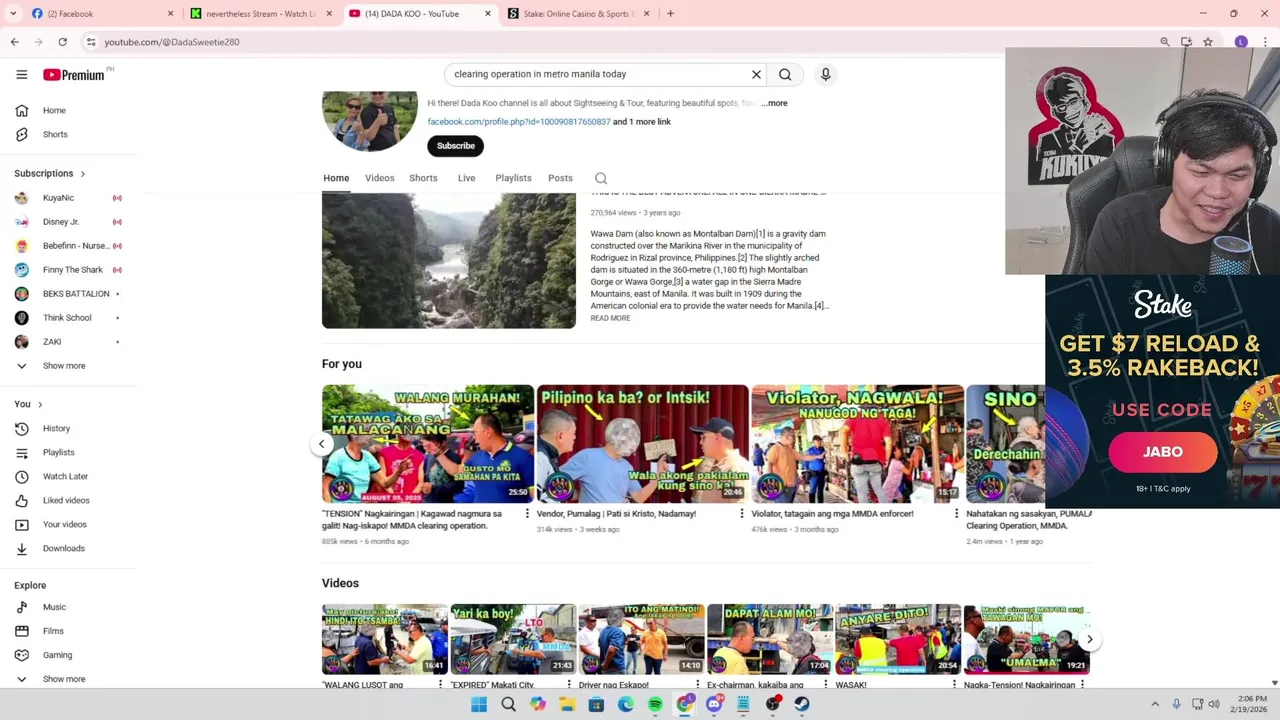Open Steam from the taskbar
1280x720 pixels.
point(802,704)
